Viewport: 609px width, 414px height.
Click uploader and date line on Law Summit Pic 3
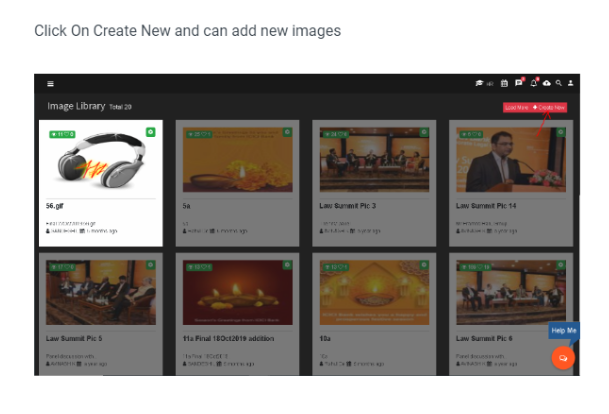point(350,231)
